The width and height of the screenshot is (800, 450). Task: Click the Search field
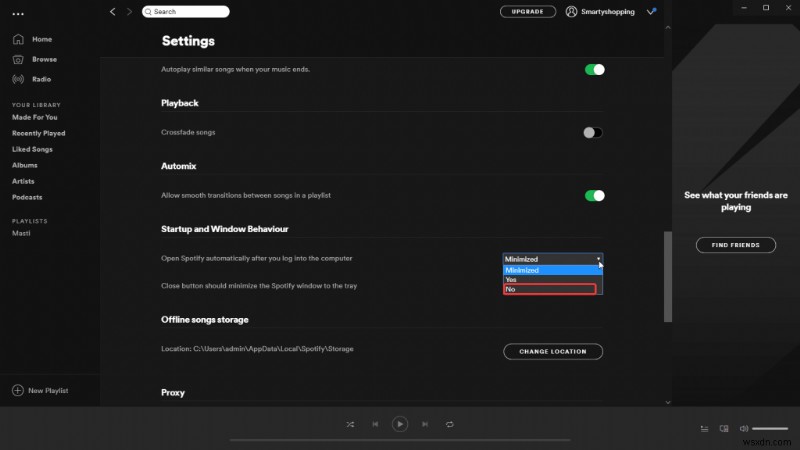(x=186, y=11)
